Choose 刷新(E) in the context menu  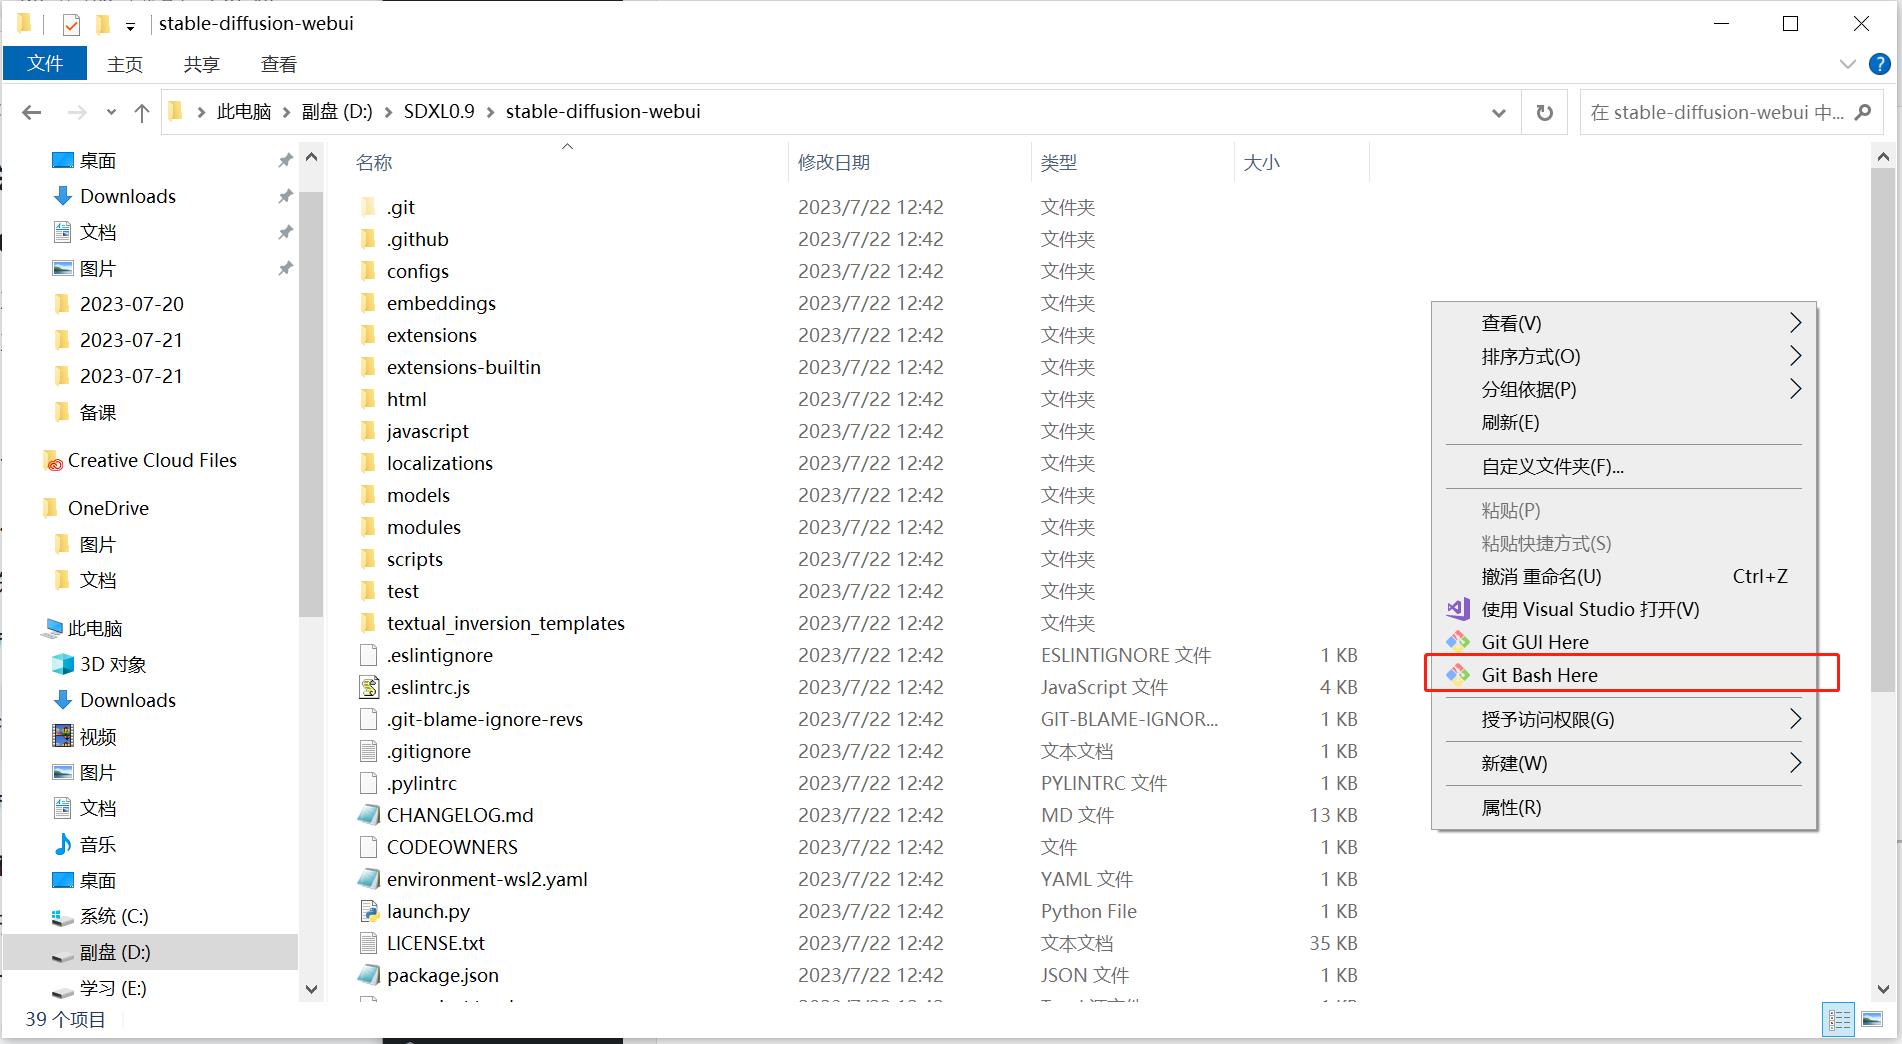(1624, 422)
